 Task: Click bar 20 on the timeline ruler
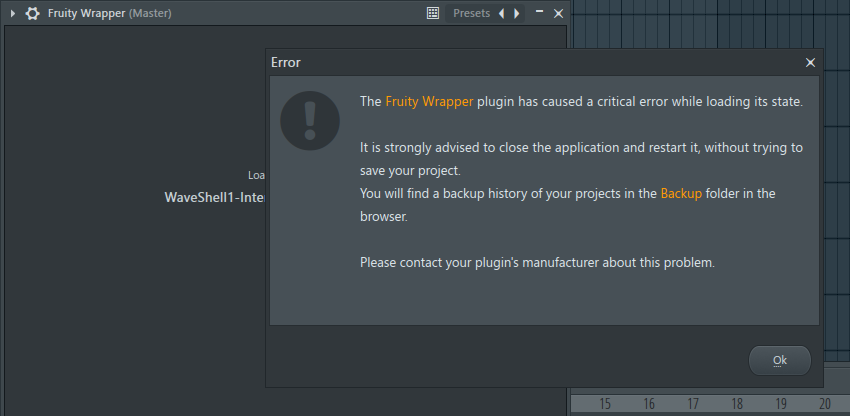(825, 404)
